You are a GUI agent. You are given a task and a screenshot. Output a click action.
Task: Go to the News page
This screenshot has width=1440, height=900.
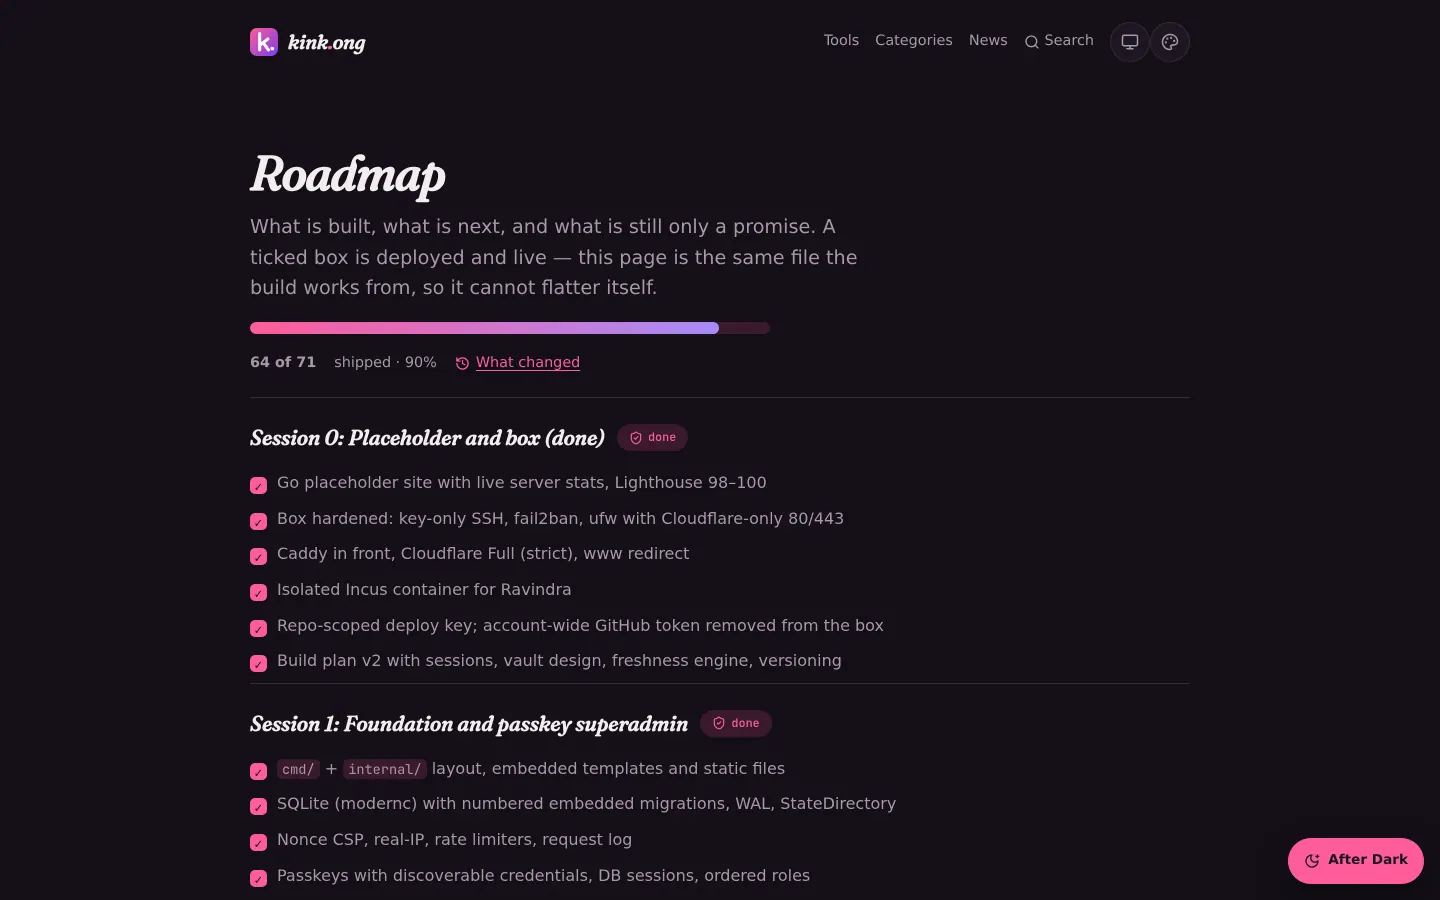[988, 40]
